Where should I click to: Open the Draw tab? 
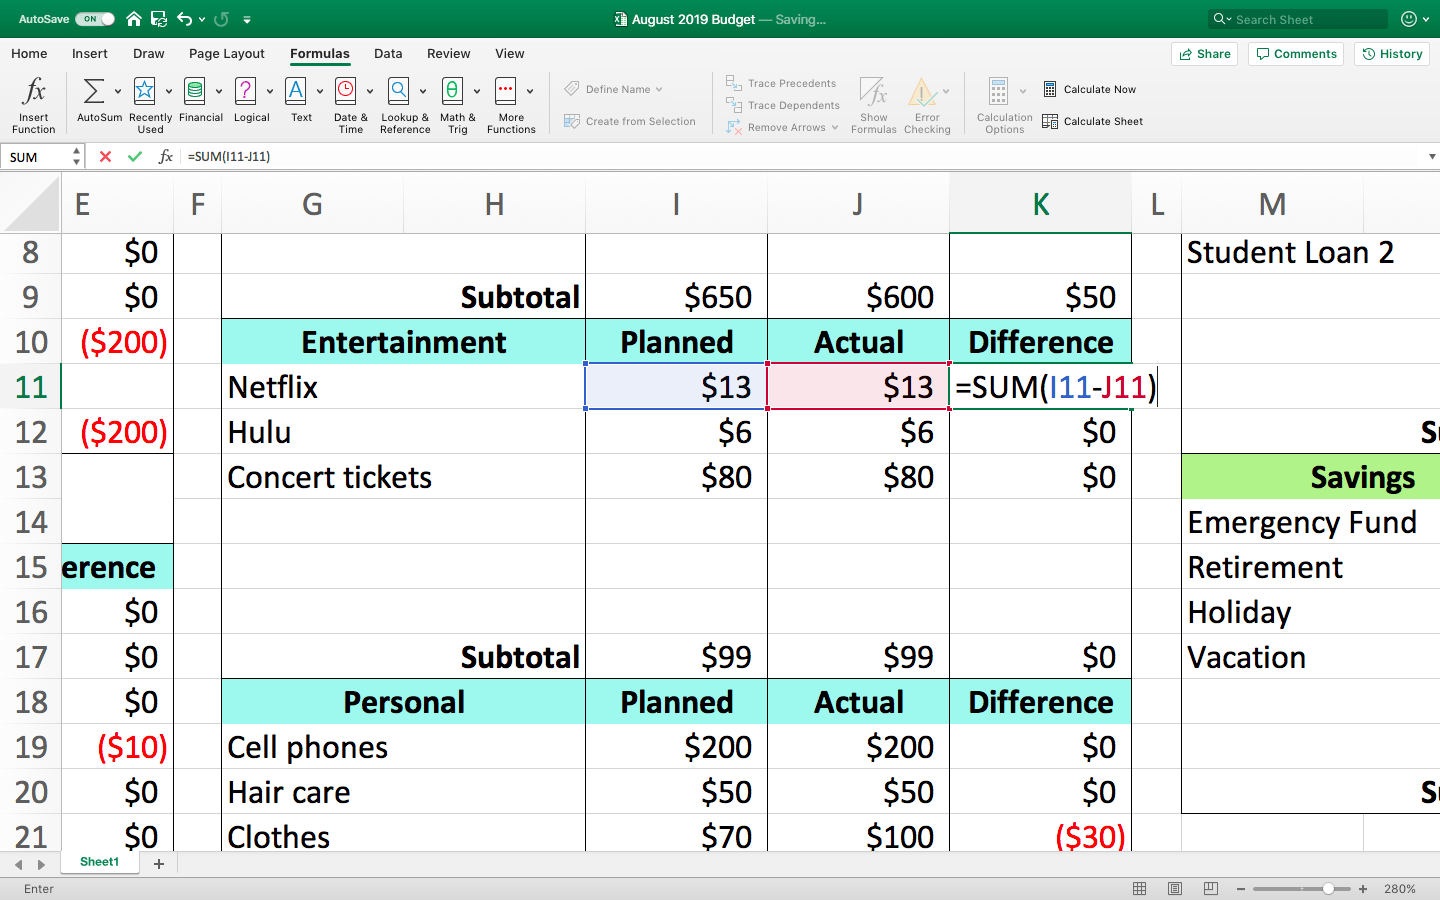pyautogui.click(x=149, y=53)
